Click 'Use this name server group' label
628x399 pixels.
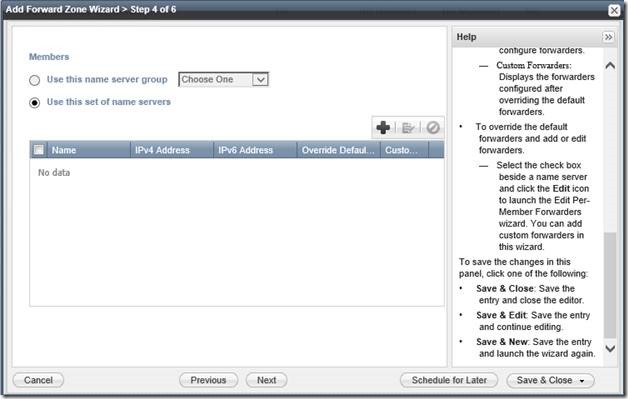coord(107,79)
